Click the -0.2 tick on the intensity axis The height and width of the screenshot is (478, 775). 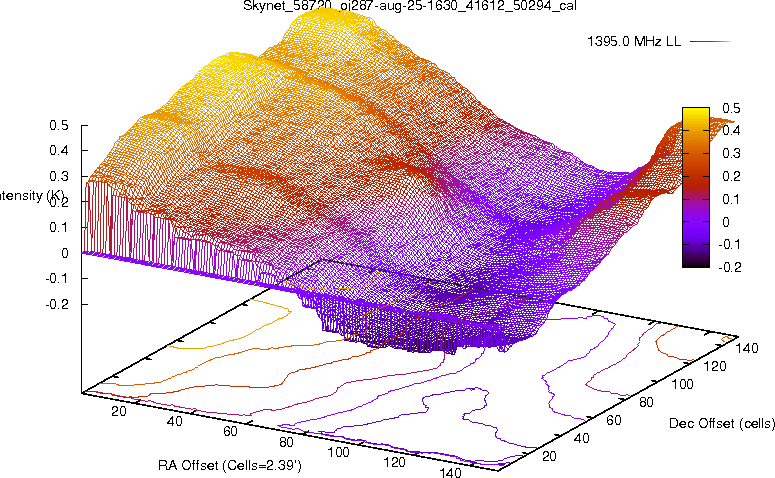[57, 304]
